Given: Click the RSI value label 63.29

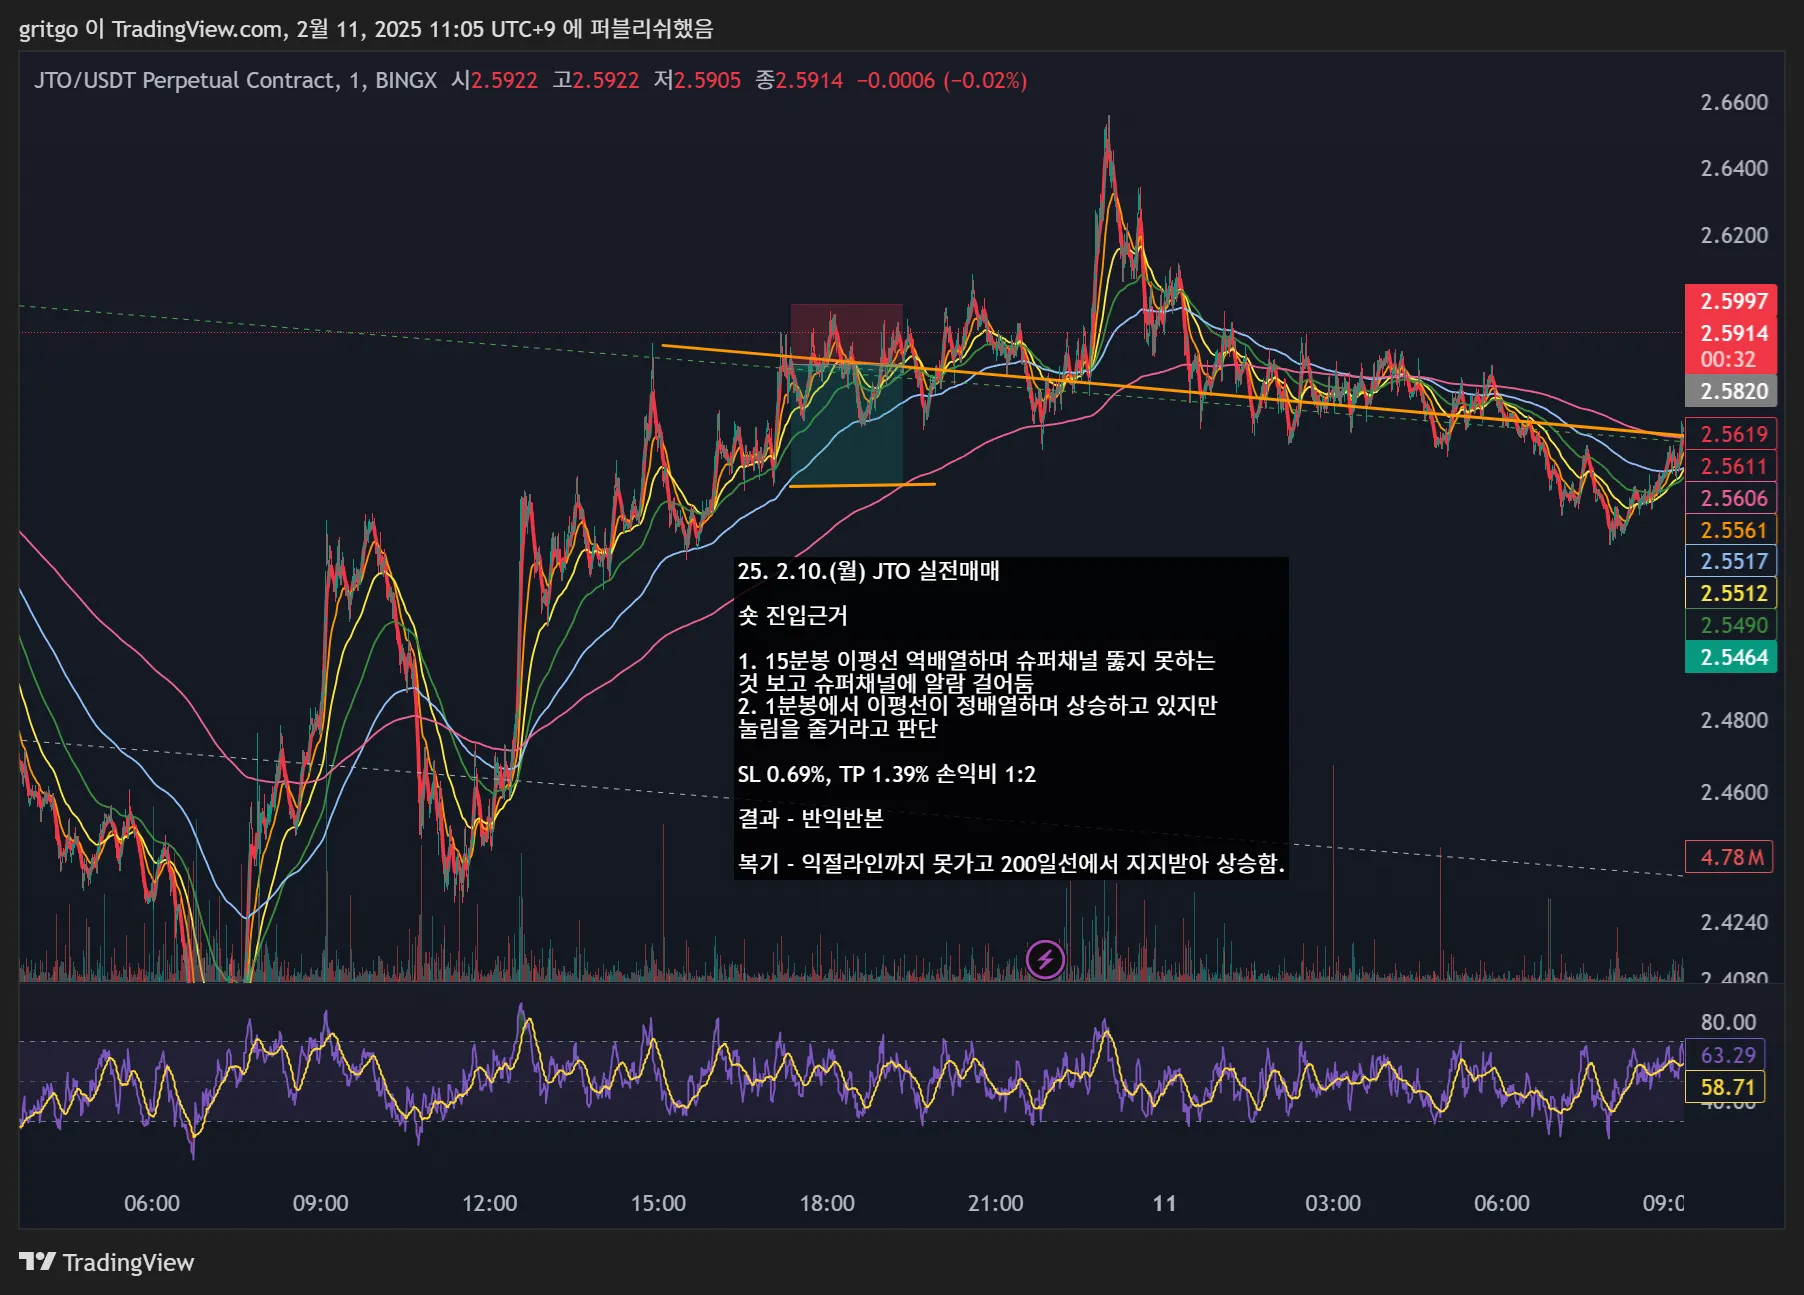Looking at the screenshot, I should [x=1726, y=1055].
